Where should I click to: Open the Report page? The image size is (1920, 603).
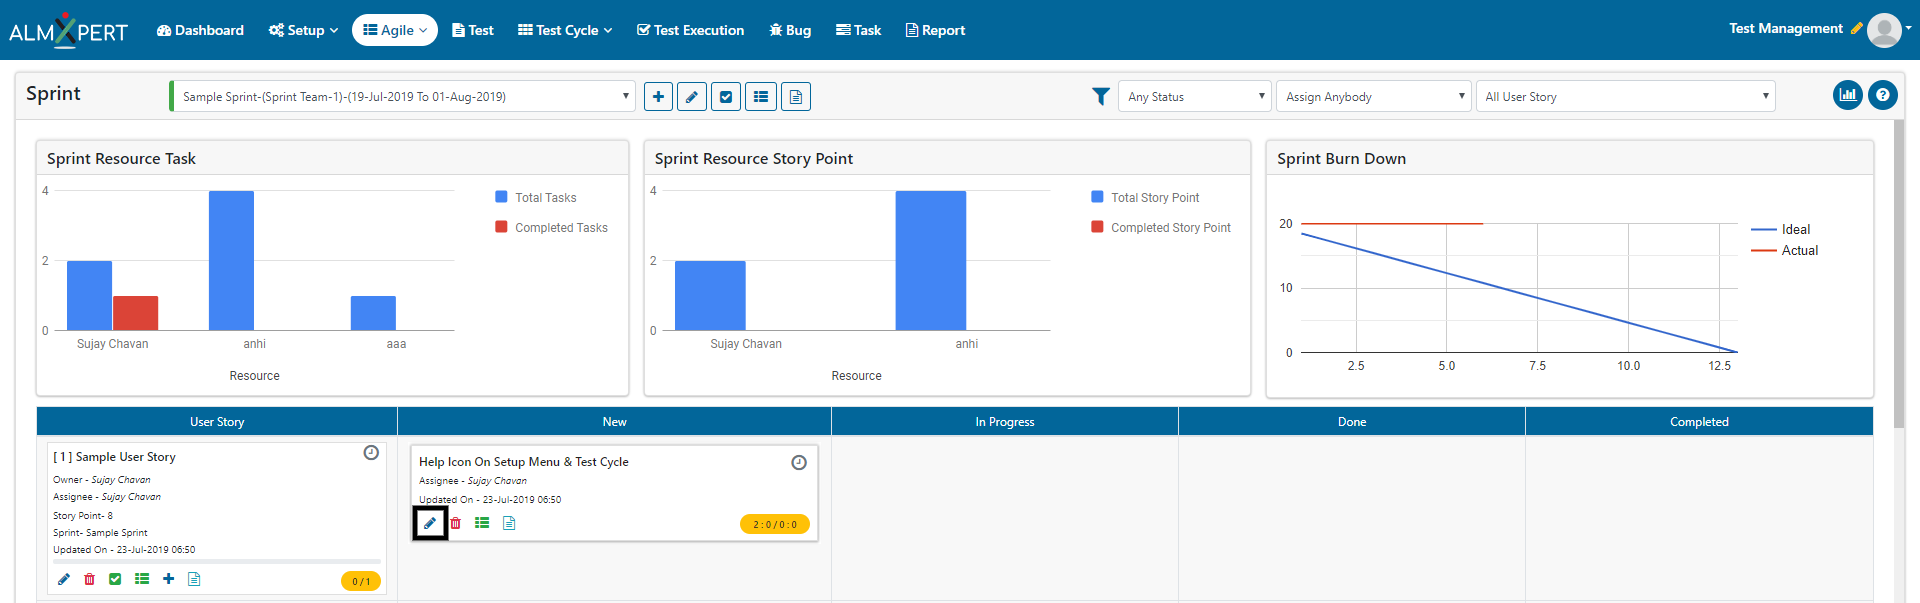[935, 30]
